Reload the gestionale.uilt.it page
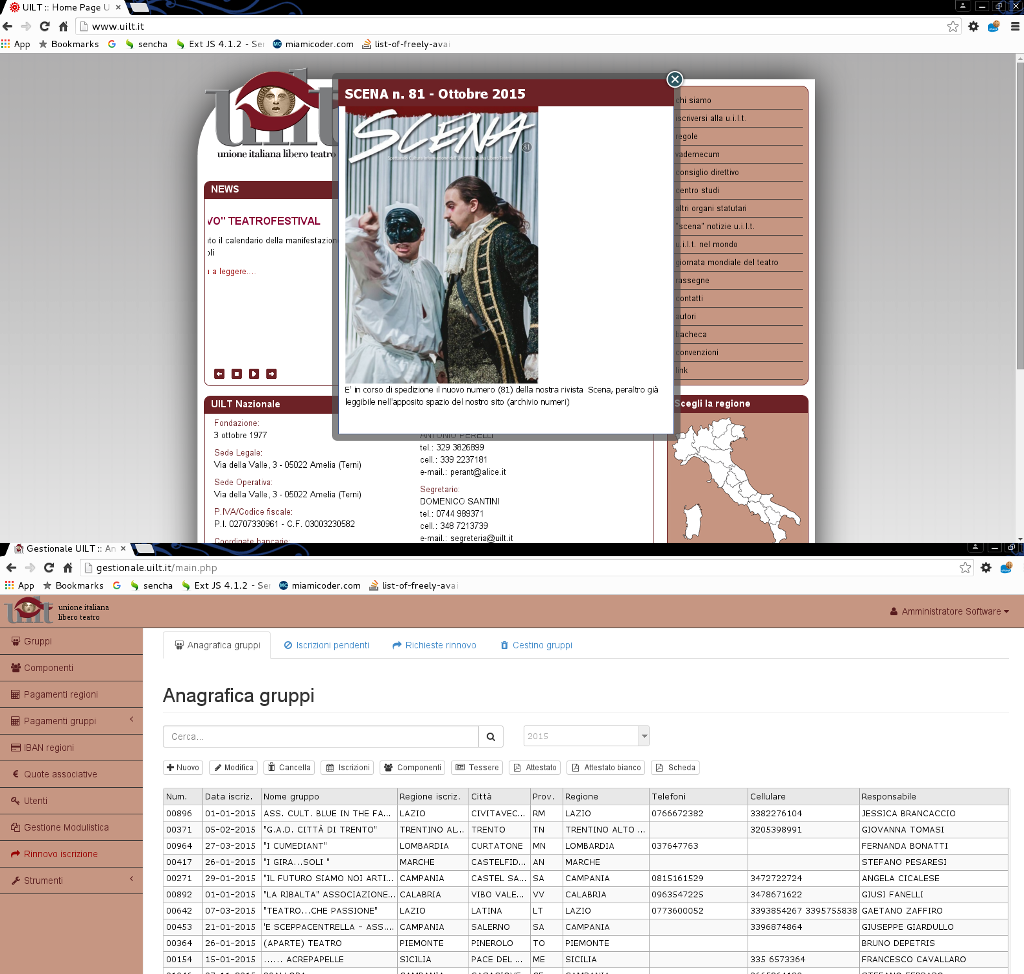 click(x=49, y=568)
